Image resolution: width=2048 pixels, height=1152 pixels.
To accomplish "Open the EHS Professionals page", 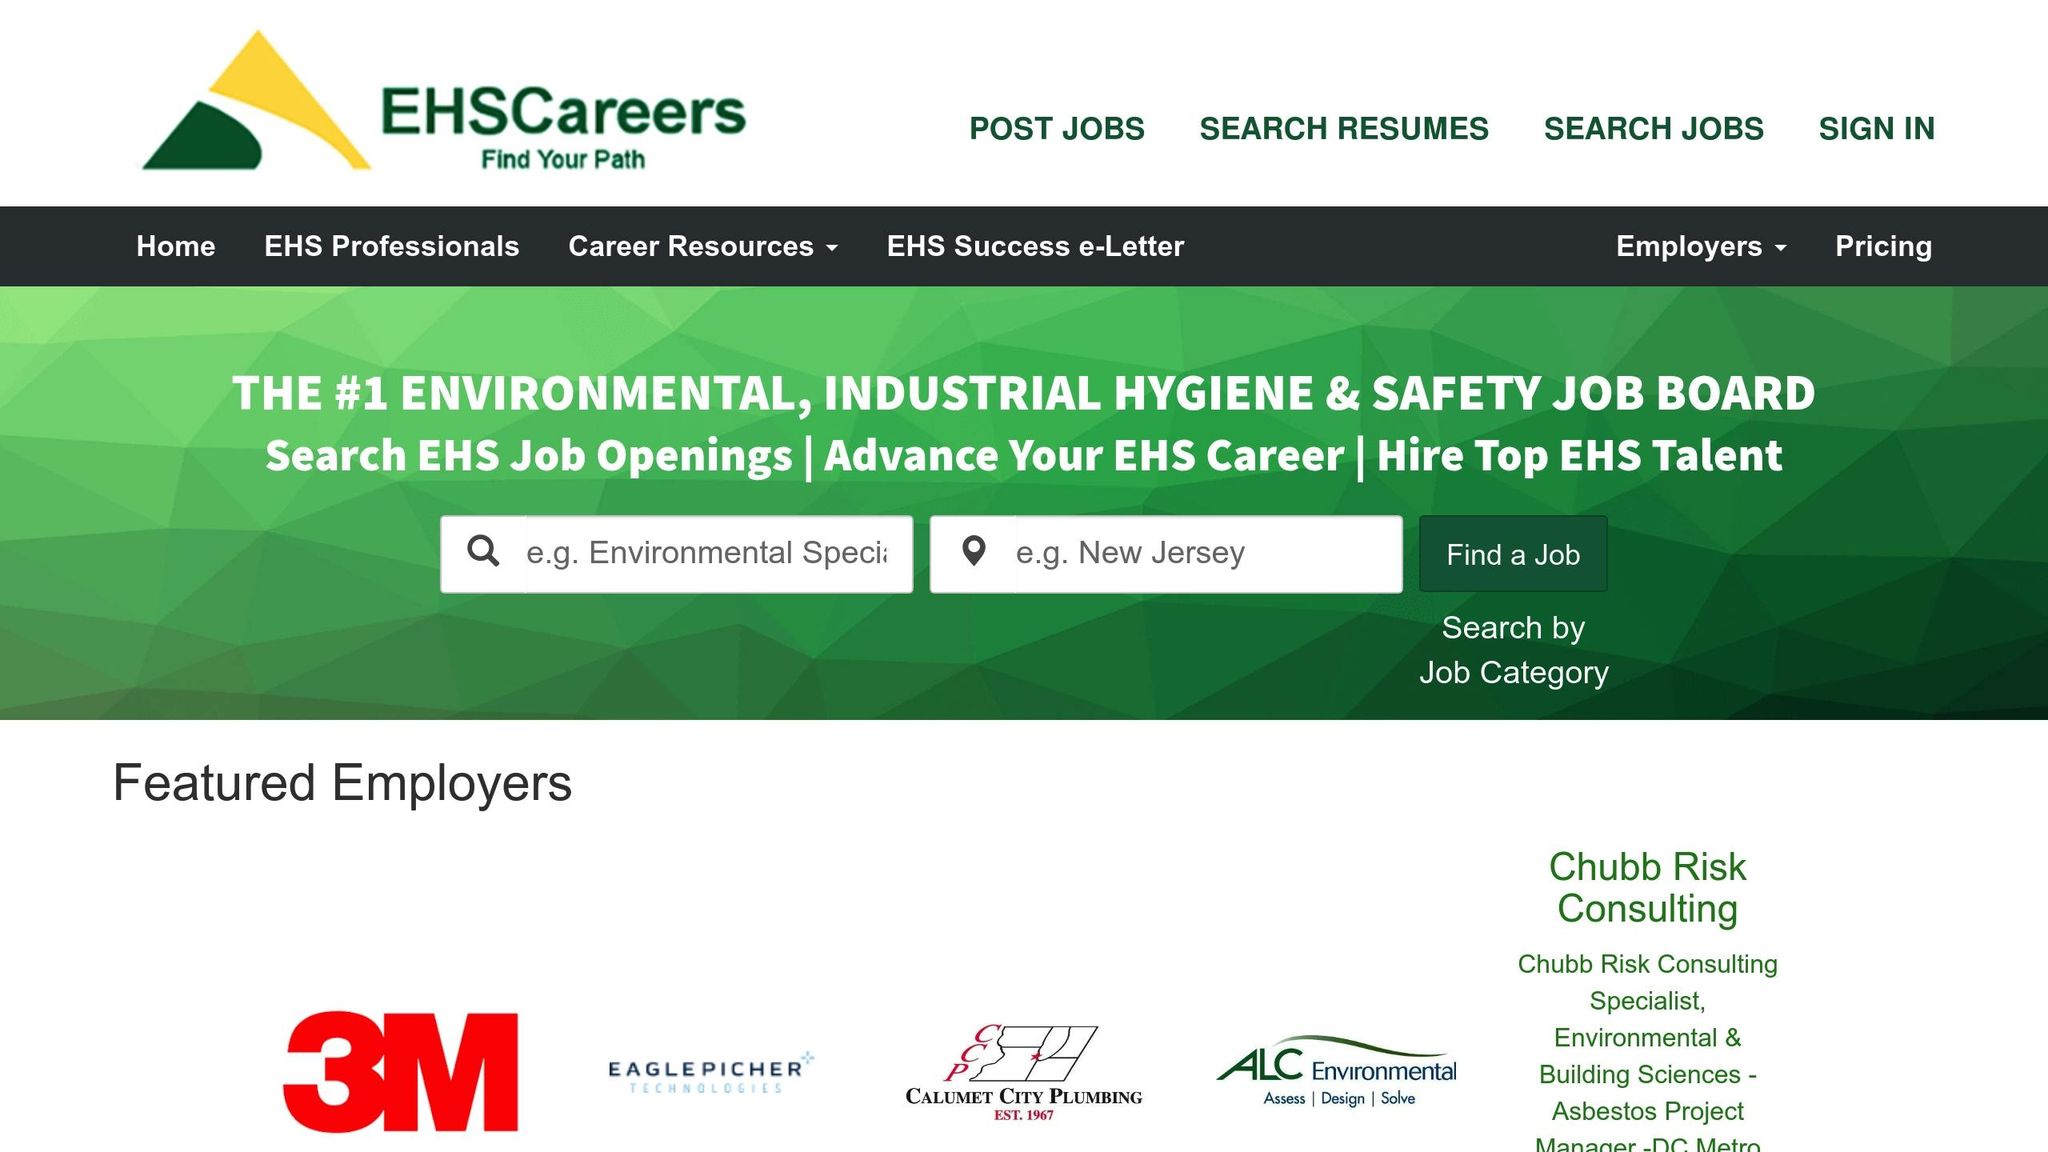I will coord(391,247).
